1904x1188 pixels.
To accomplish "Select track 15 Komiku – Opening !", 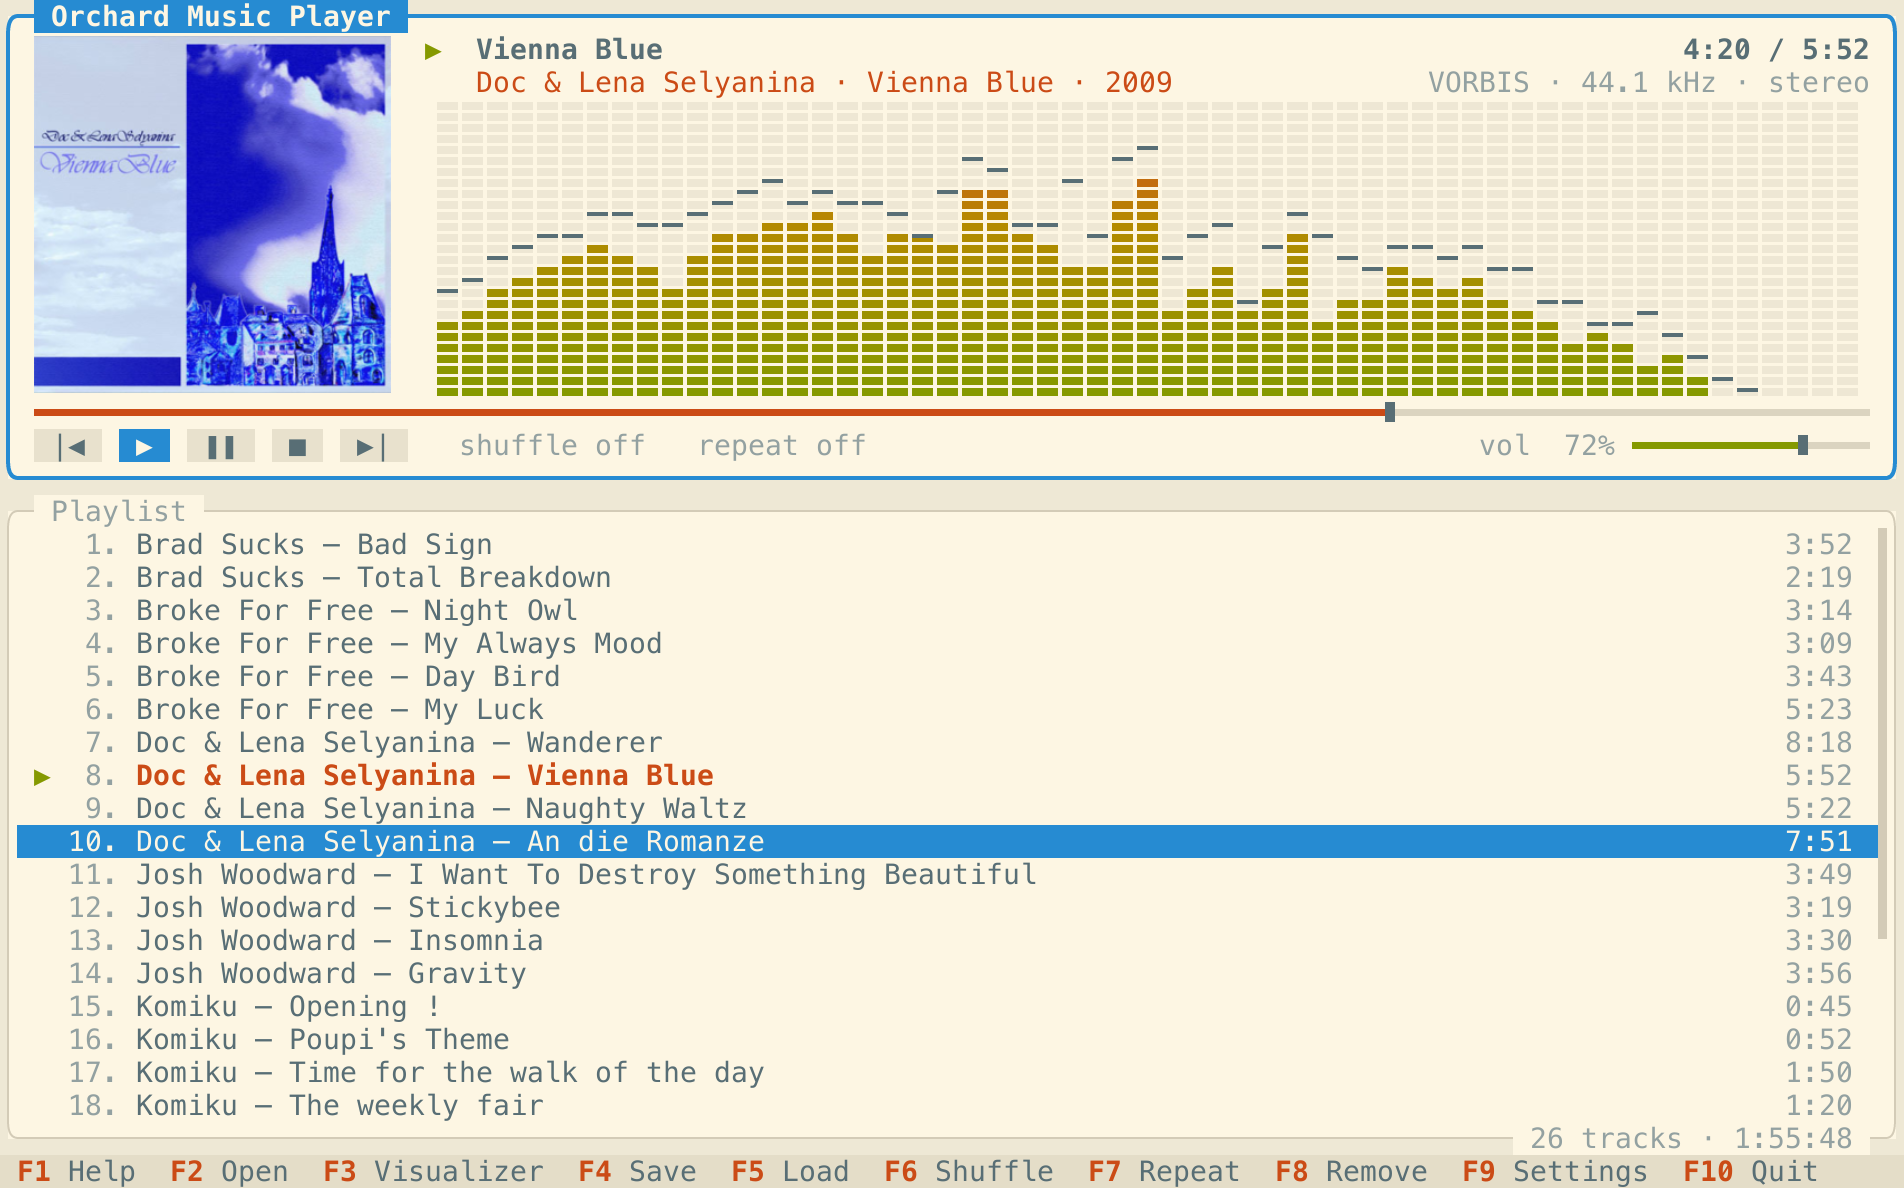I will [947, 1007].
